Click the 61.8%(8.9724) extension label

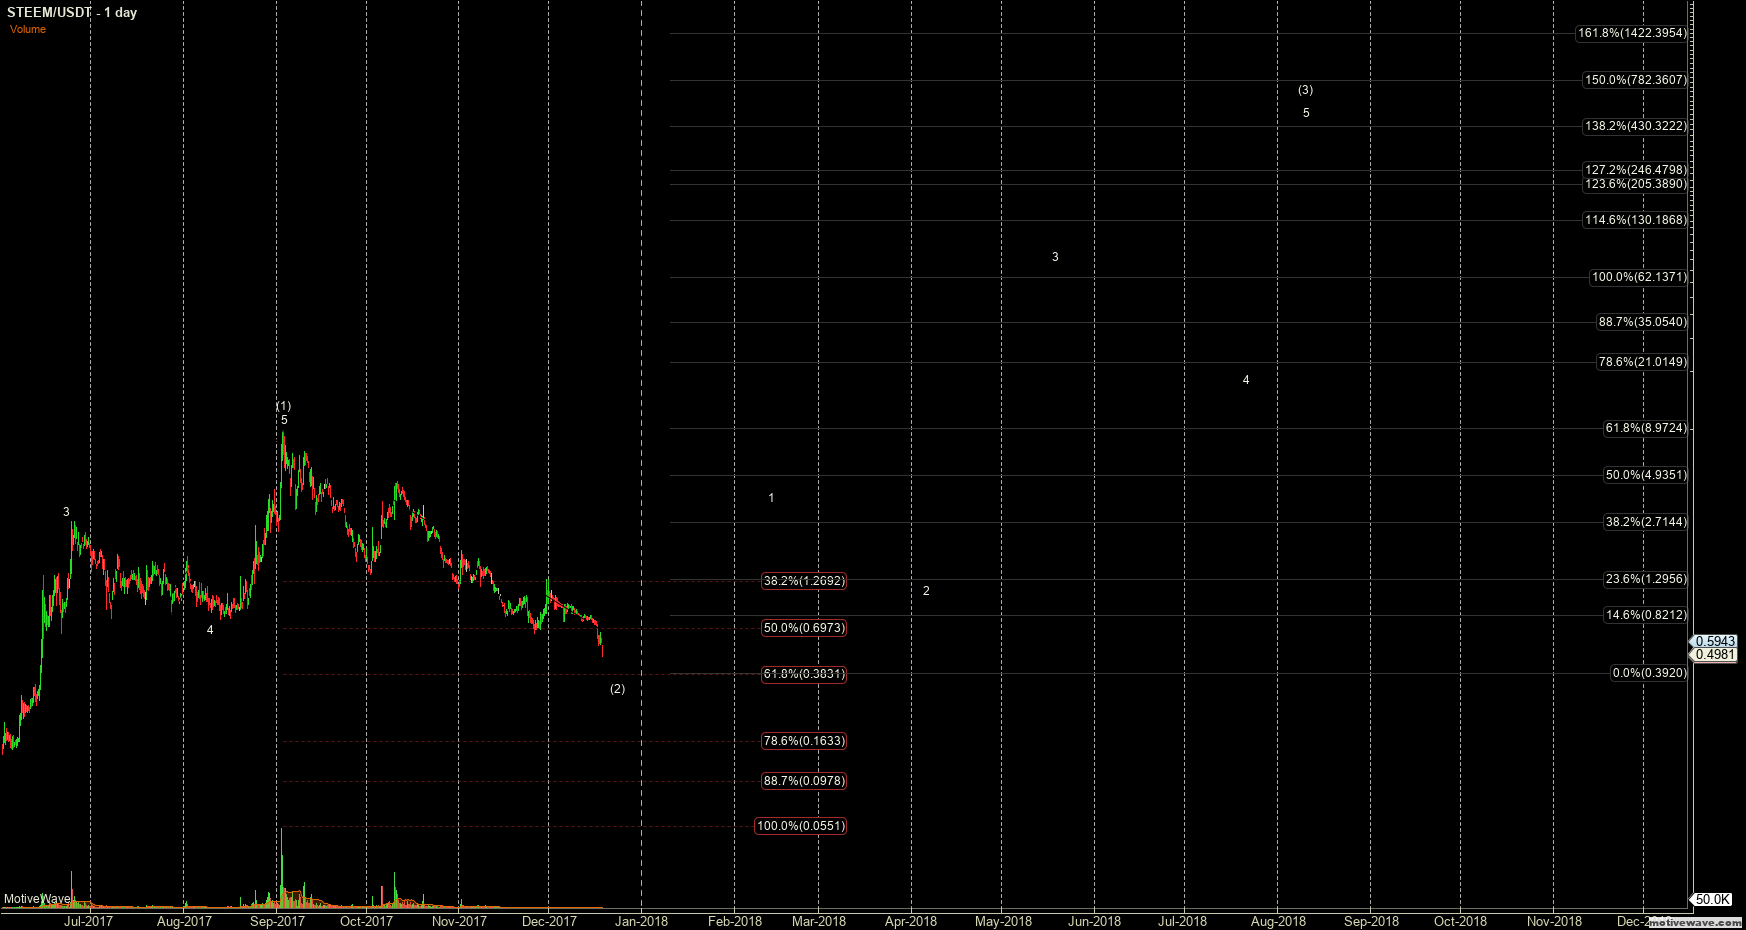[x=1646, y=428]
